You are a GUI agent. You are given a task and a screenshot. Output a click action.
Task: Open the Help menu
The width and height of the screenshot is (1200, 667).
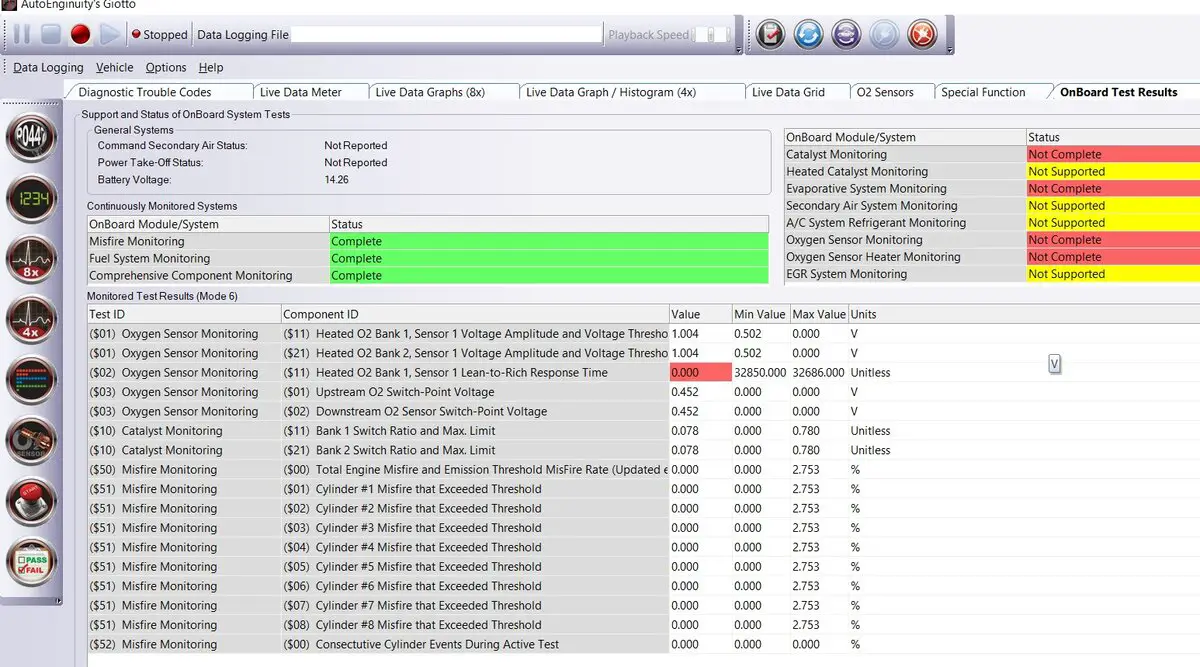click(211, 68)
